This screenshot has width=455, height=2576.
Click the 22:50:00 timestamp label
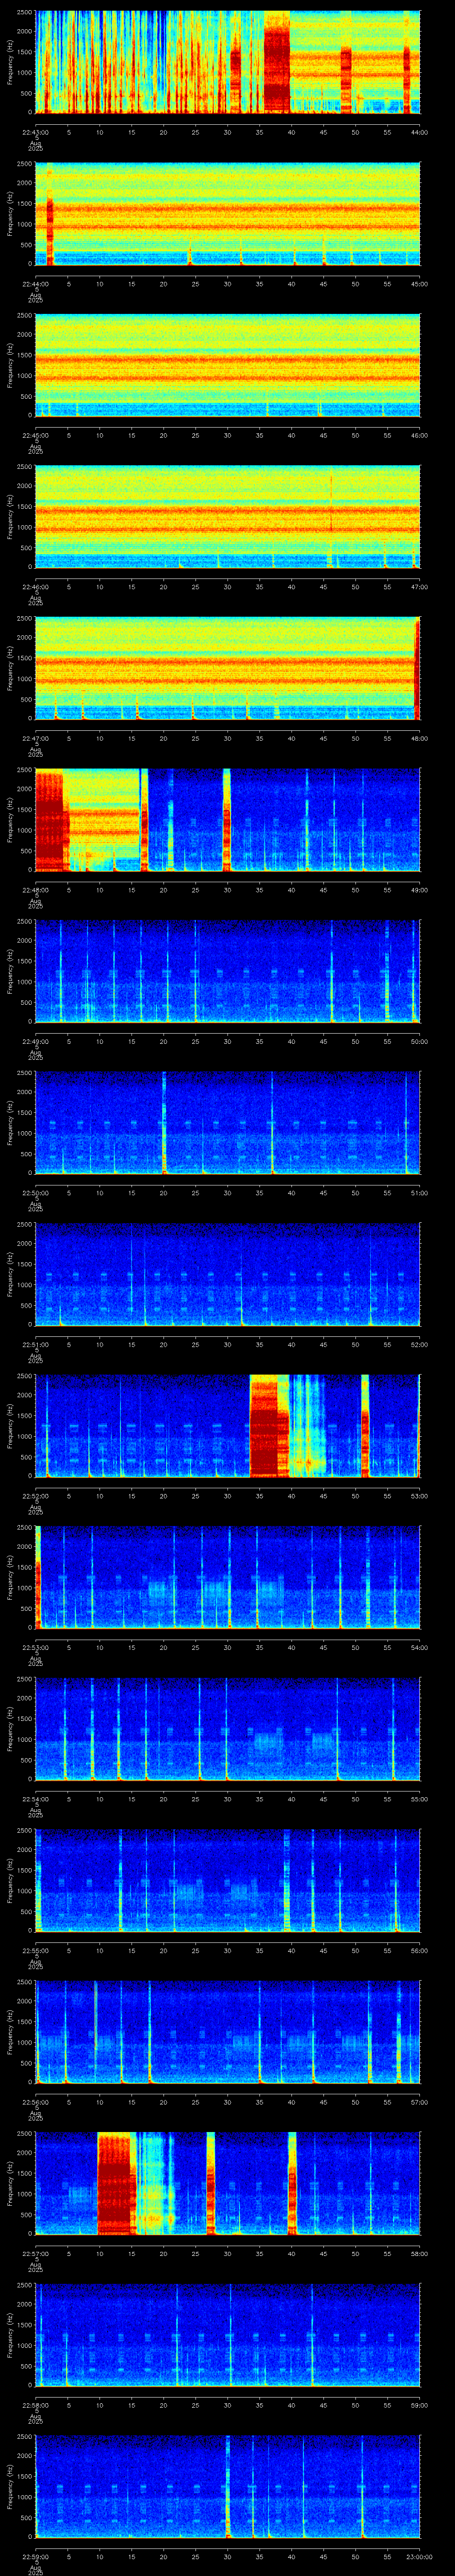tap(35, 1193)
